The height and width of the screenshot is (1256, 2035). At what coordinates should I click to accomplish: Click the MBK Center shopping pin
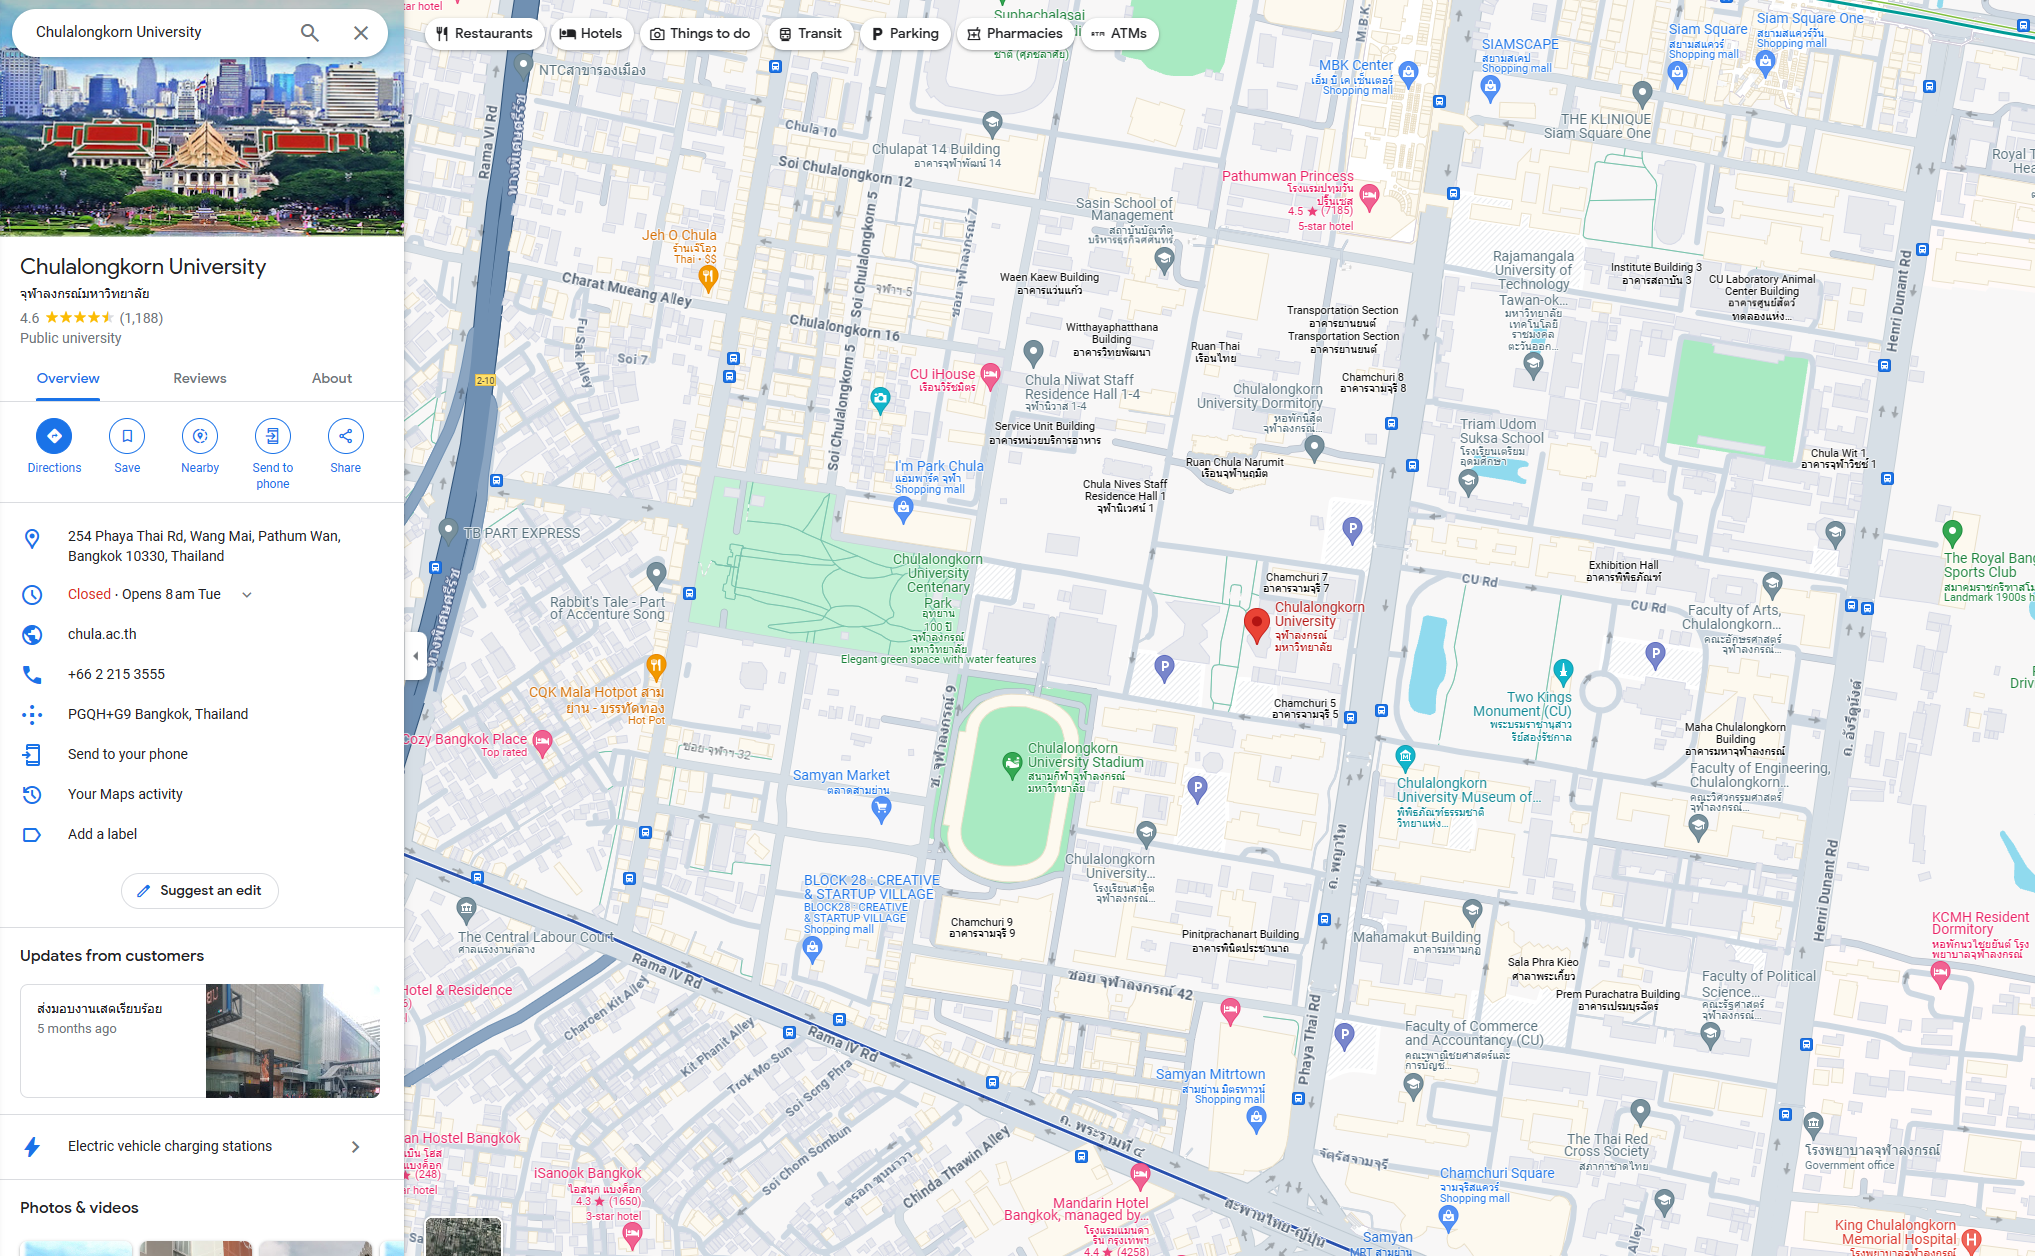pyautogui.click(x=1409, y=72)
